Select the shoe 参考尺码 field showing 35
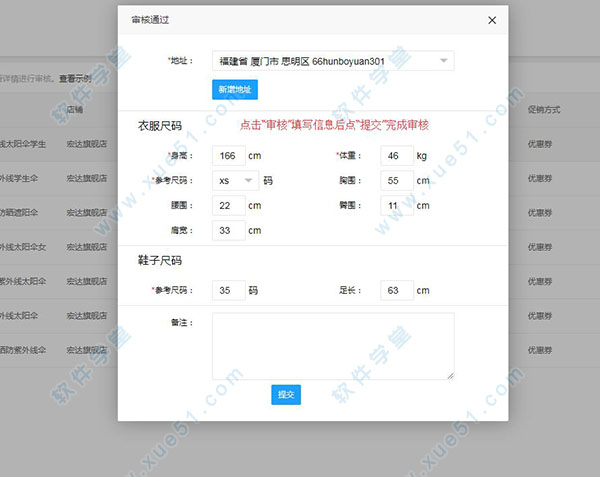 pyautogui.click(x=229, y=290)
